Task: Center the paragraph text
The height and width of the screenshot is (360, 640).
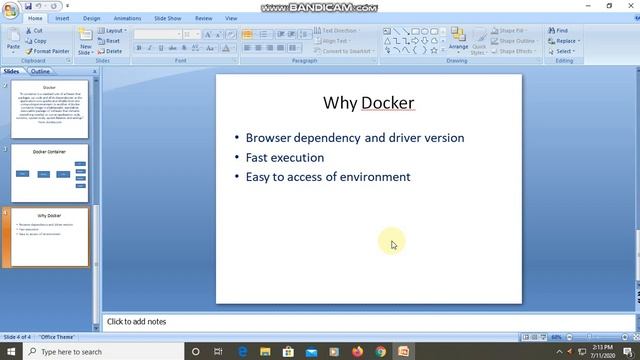Action: click(258, 48)
